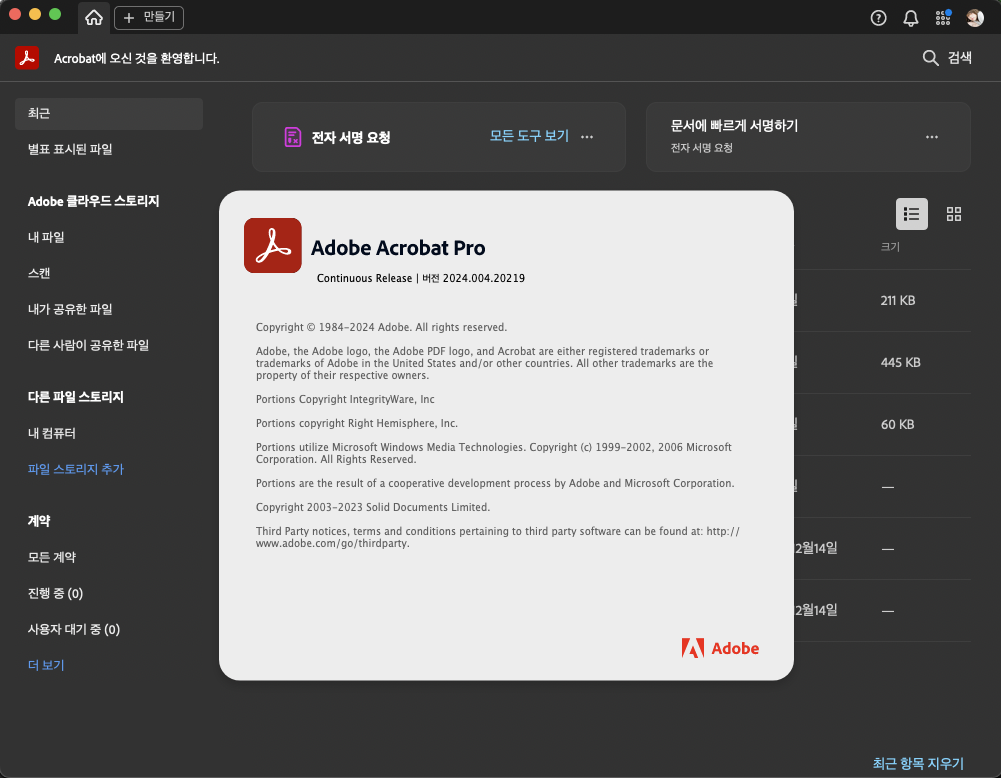Switch to grid thumbnail view
Viewport: 1001px width, 778px height.
[953, 214]
